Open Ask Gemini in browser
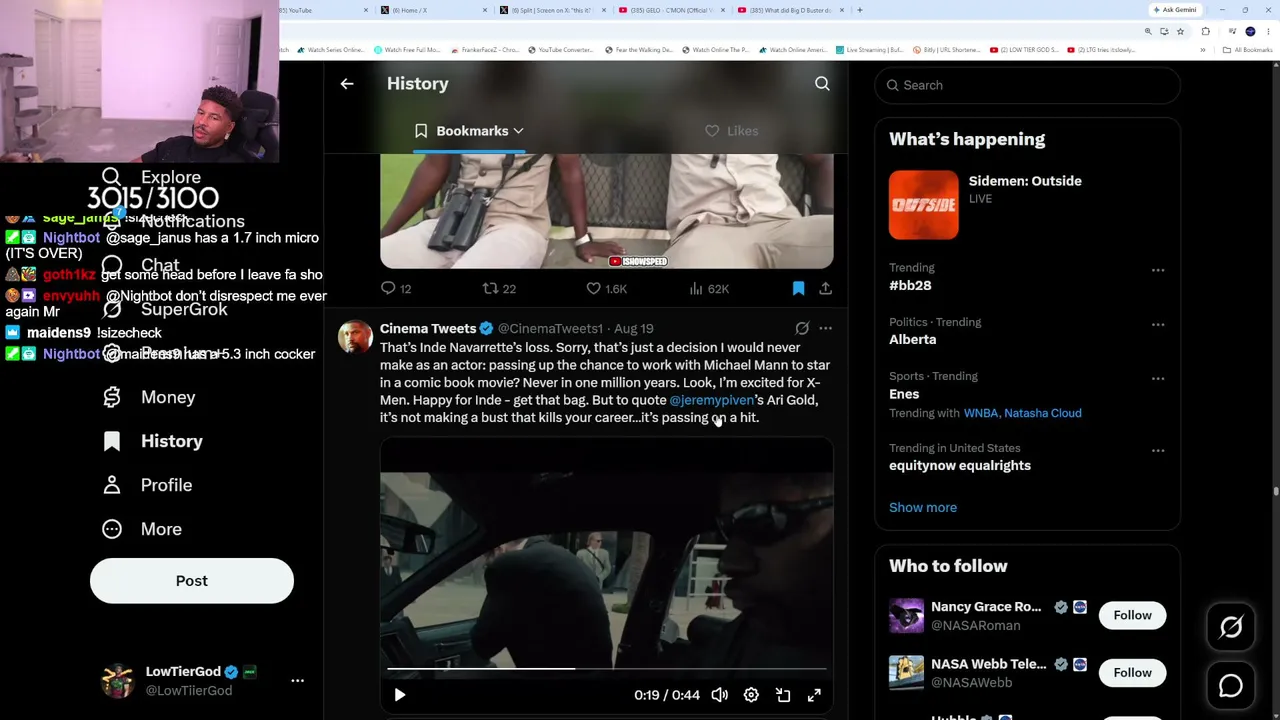1280x720 pixels. point(1176,10)
